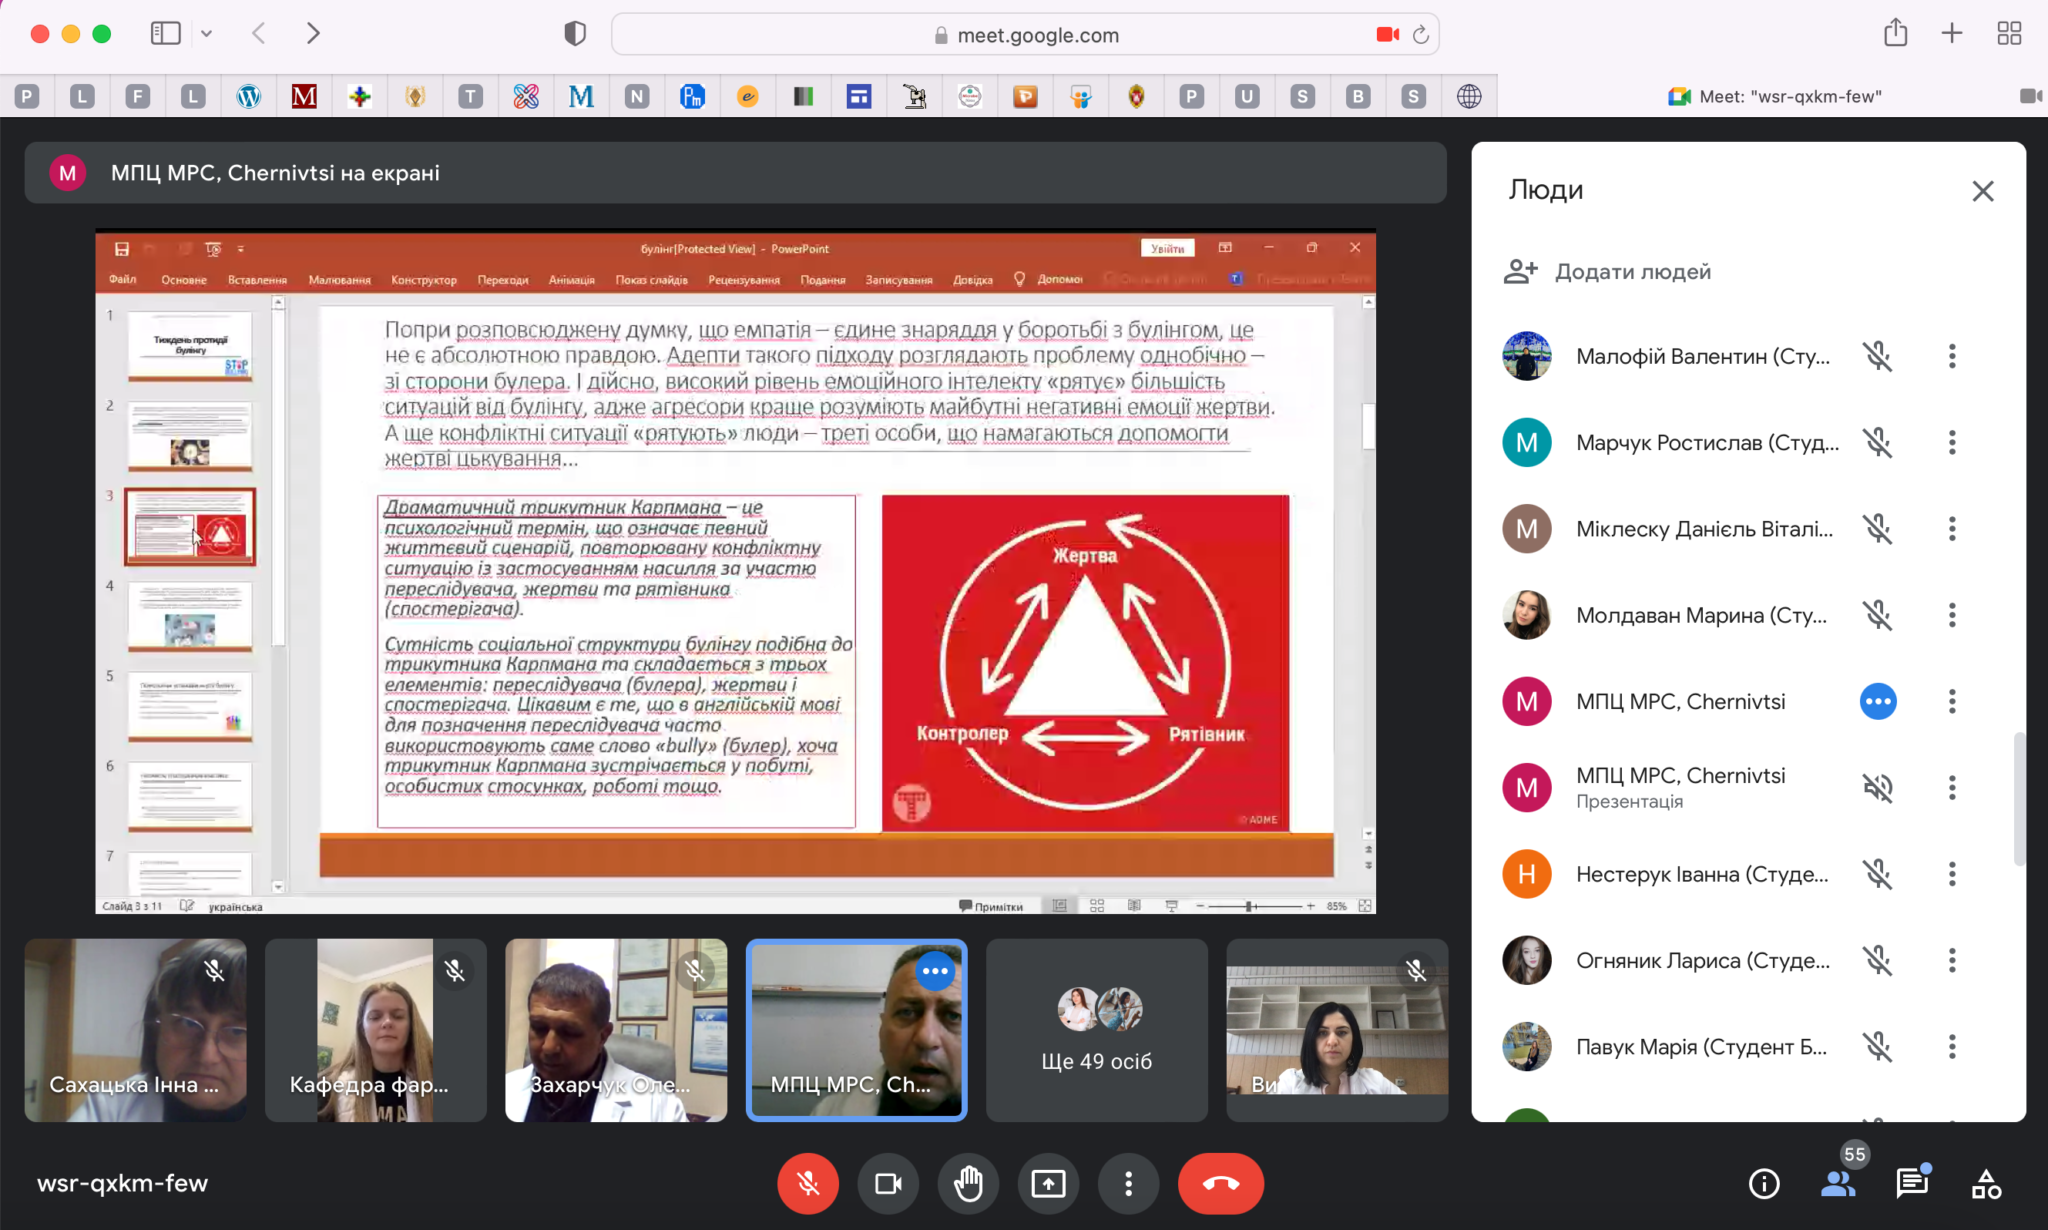Click the Wikipedia W pinned tab
Viewport: 2048px width, 1230px height.
pyautogui.click(x=249, y=96)
